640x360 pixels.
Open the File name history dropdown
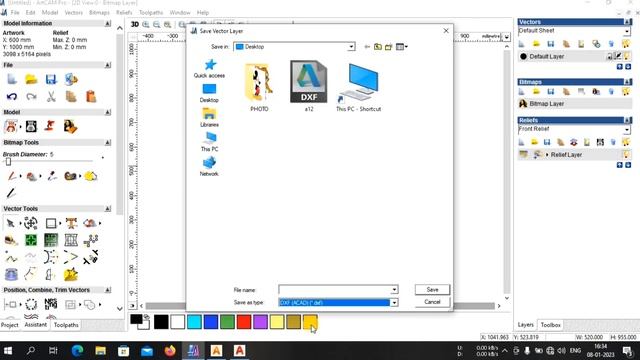point(394,289)
